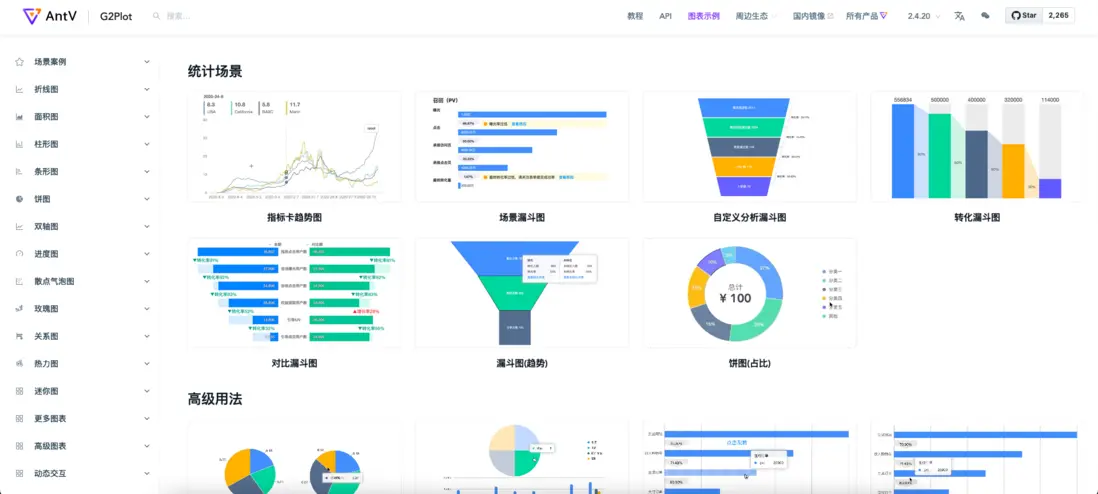This screenshot has height=494, width=1098.
Task: Click the AntV logo
Action: coord(50,16)
